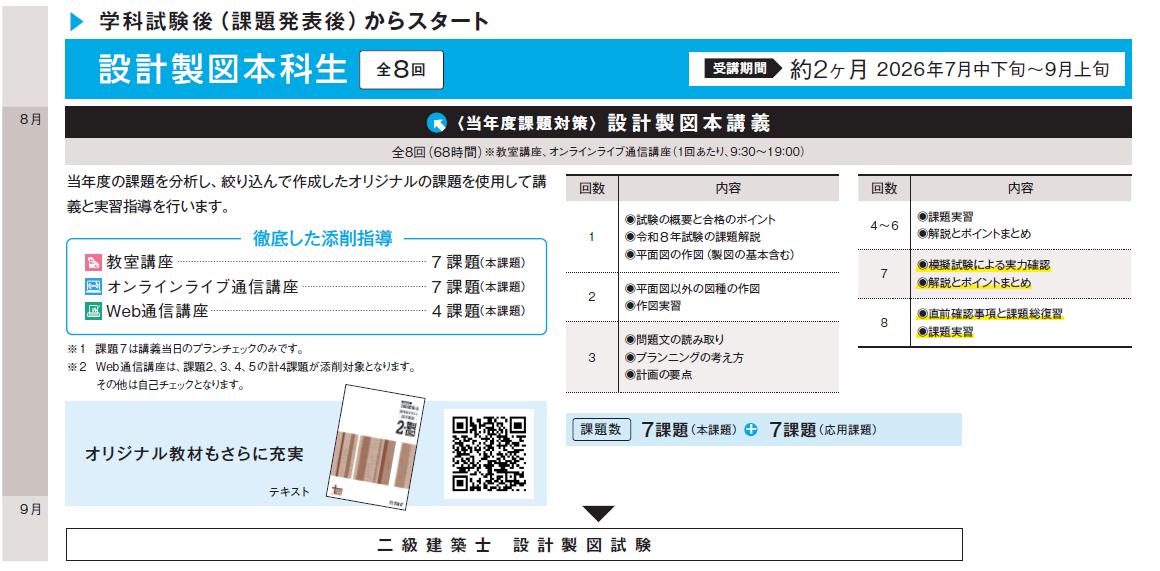The width and height of the screenshot is (1160, 571).
Task: Click the 全8回 badge
Action: pyautogui.click(x=401, y=70)
